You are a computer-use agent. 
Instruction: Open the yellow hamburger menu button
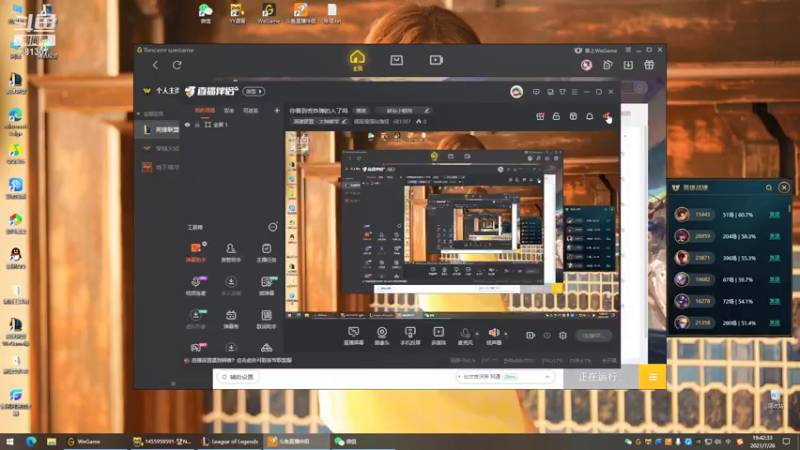click(x=653, y=377)
